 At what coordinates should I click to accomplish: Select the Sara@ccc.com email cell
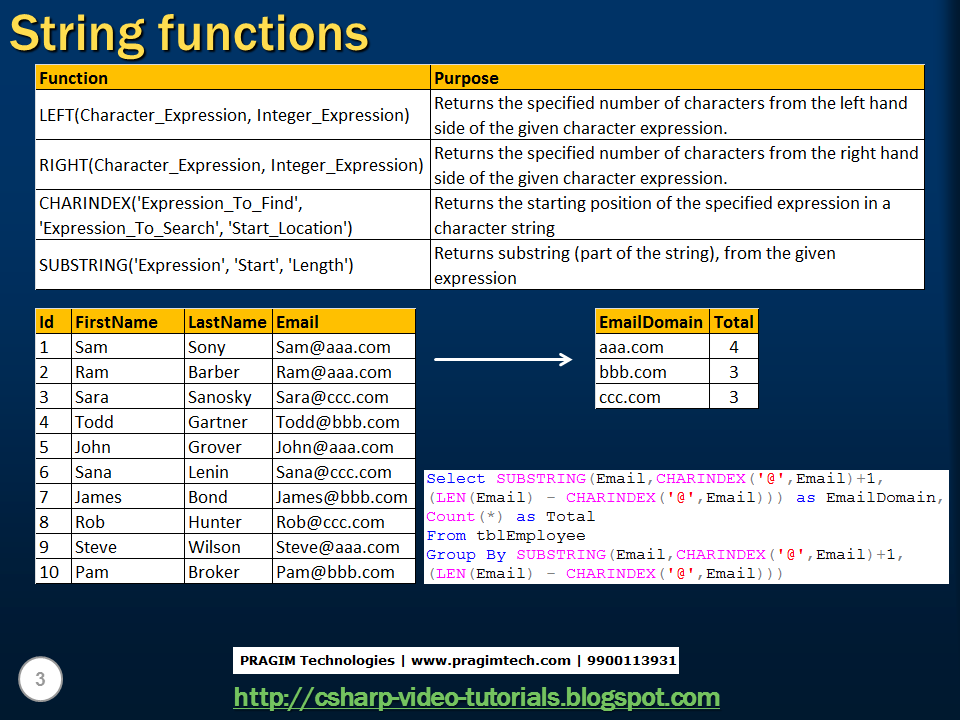343,397
